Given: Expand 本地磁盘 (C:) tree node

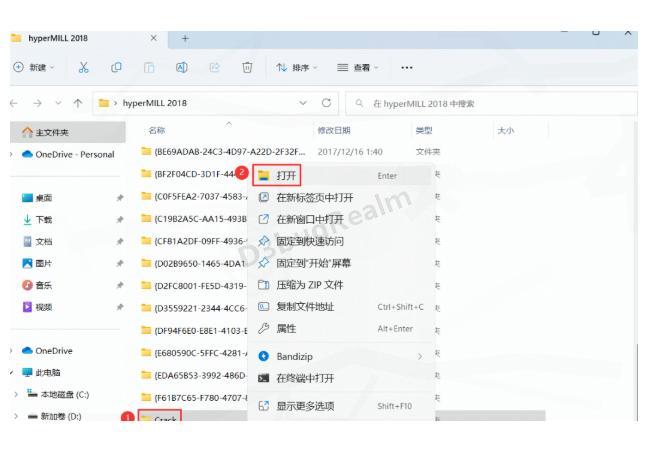Looking at the screenshot, I should (x=16, y=394).
